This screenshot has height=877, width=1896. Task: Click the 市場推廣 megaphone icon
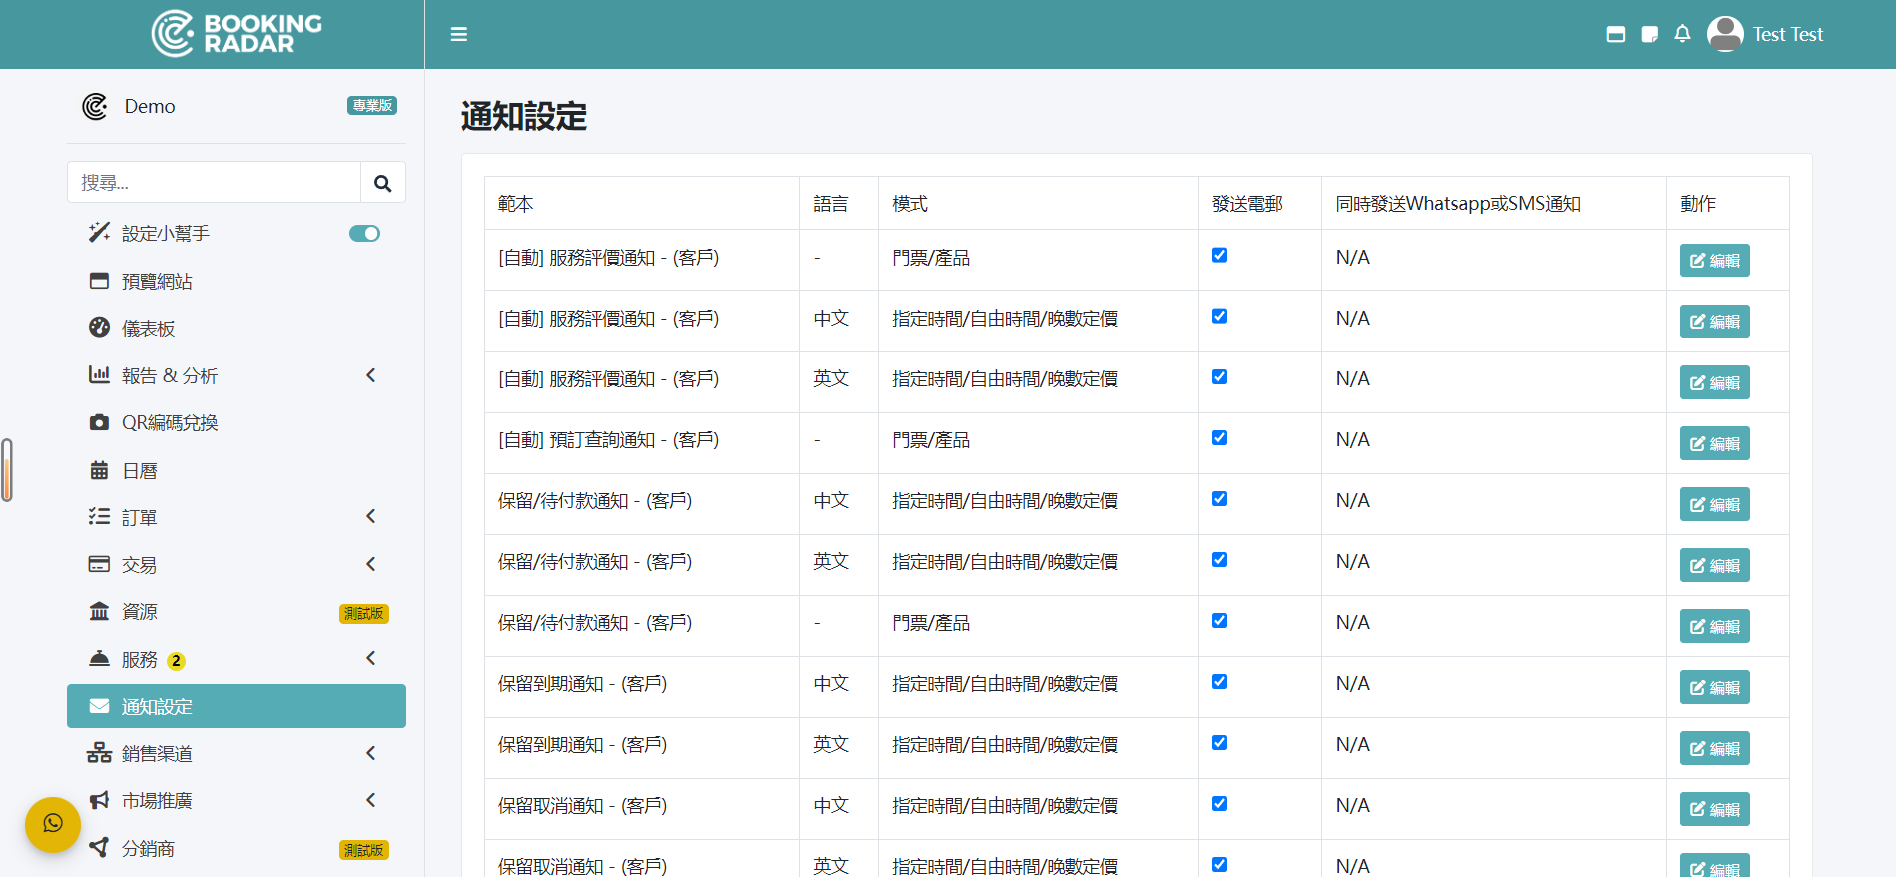(99, 800)
